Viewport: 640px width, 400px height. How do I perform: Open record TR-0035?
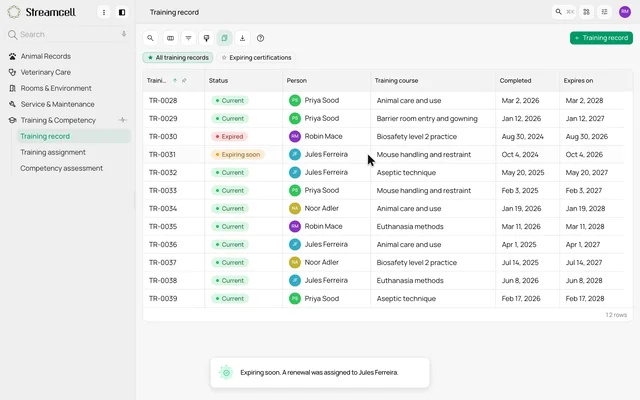[163, 226]
